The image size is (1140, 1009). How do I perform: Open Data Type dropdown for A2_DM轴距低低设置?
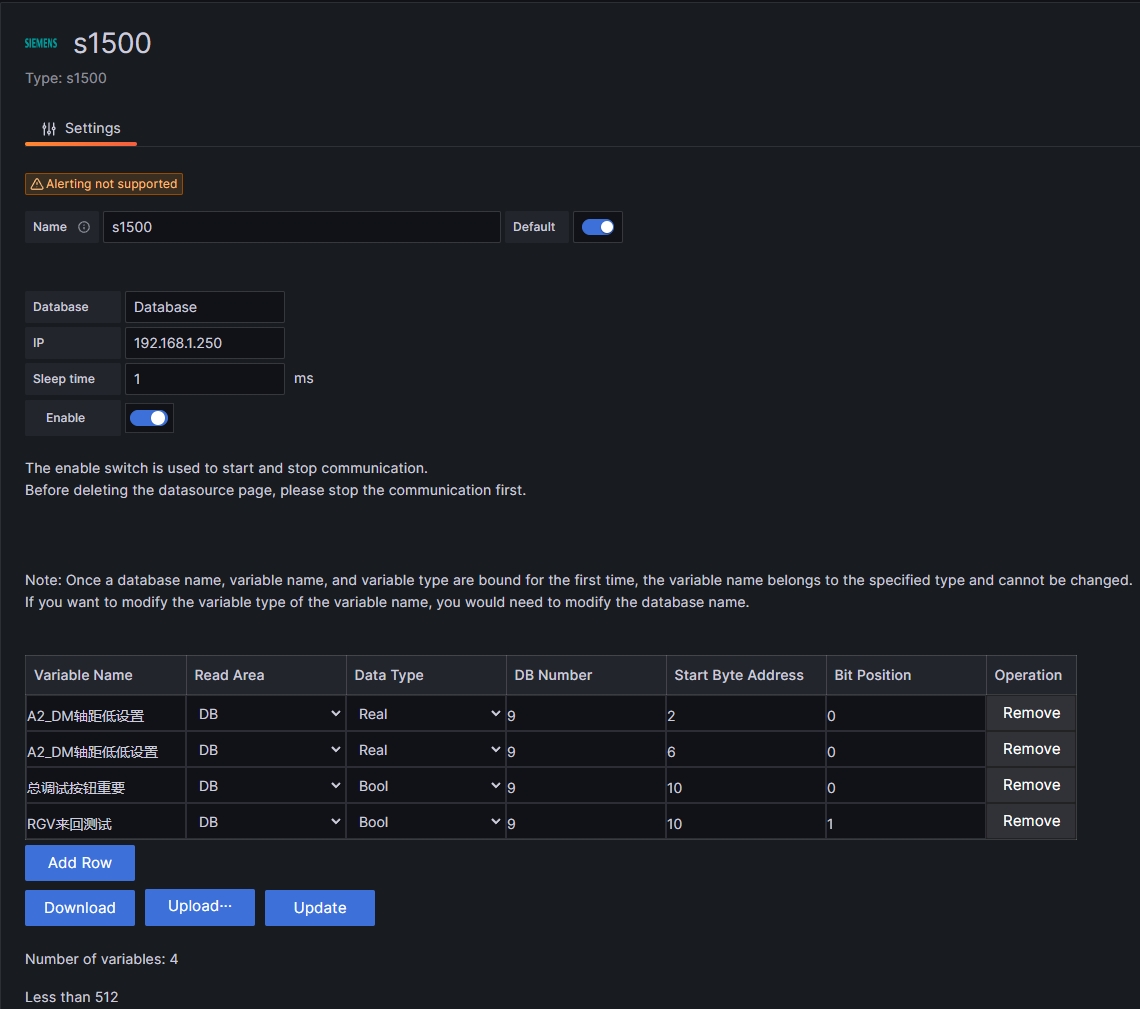tap(426, 750)
